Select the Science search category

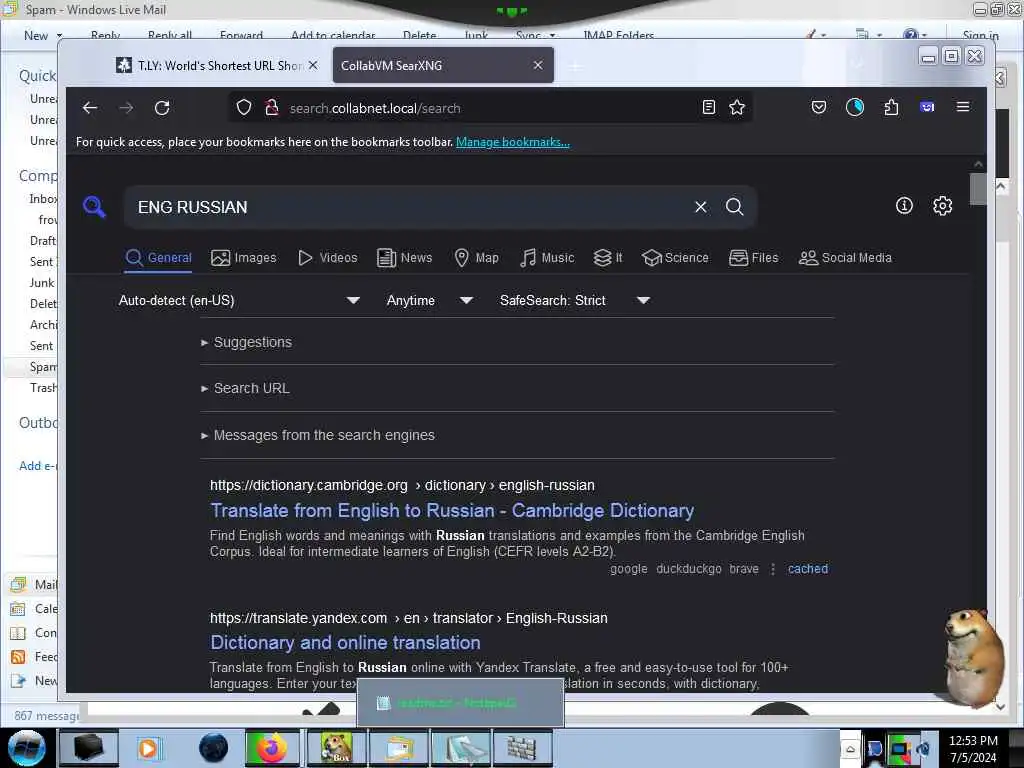[x=675, y=257]
